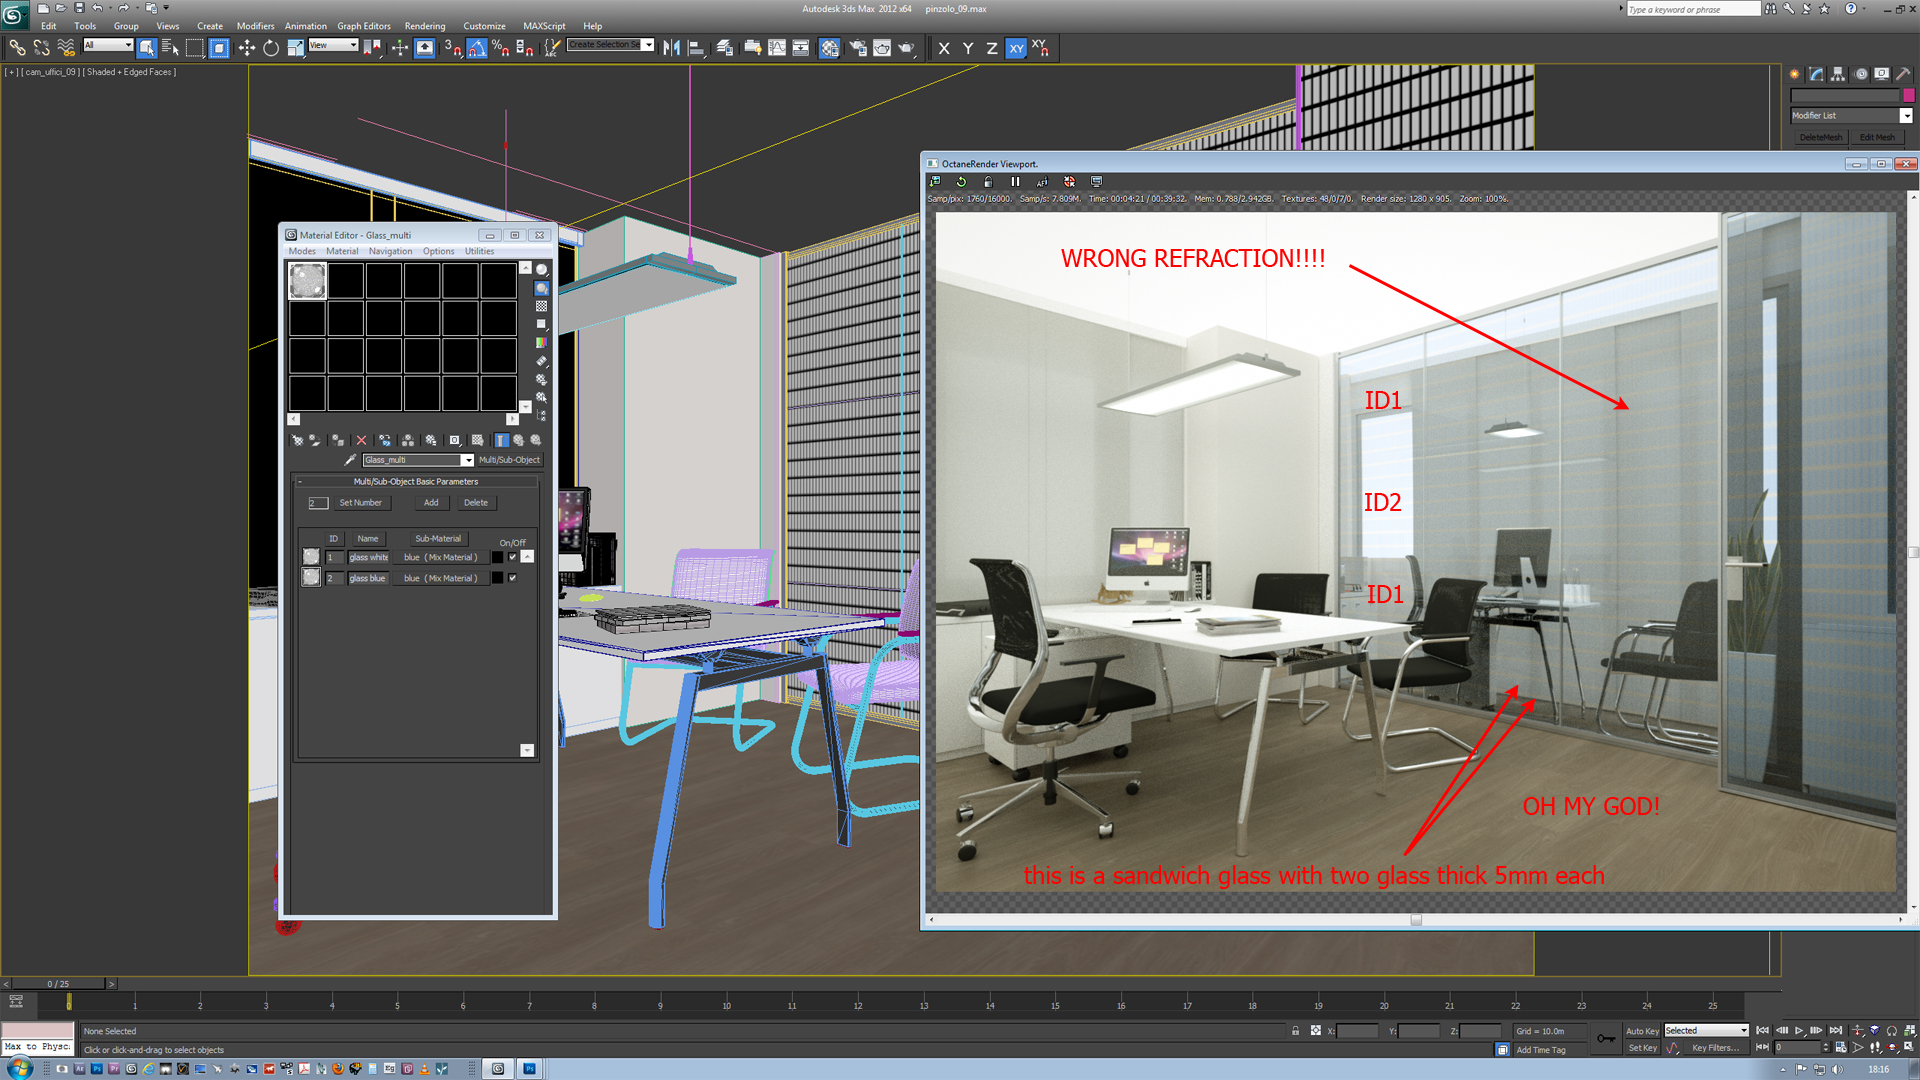This screenshot has width=1920, height=1080.
Task: Select the first material sample slot
Action: (x=307, y=281)
